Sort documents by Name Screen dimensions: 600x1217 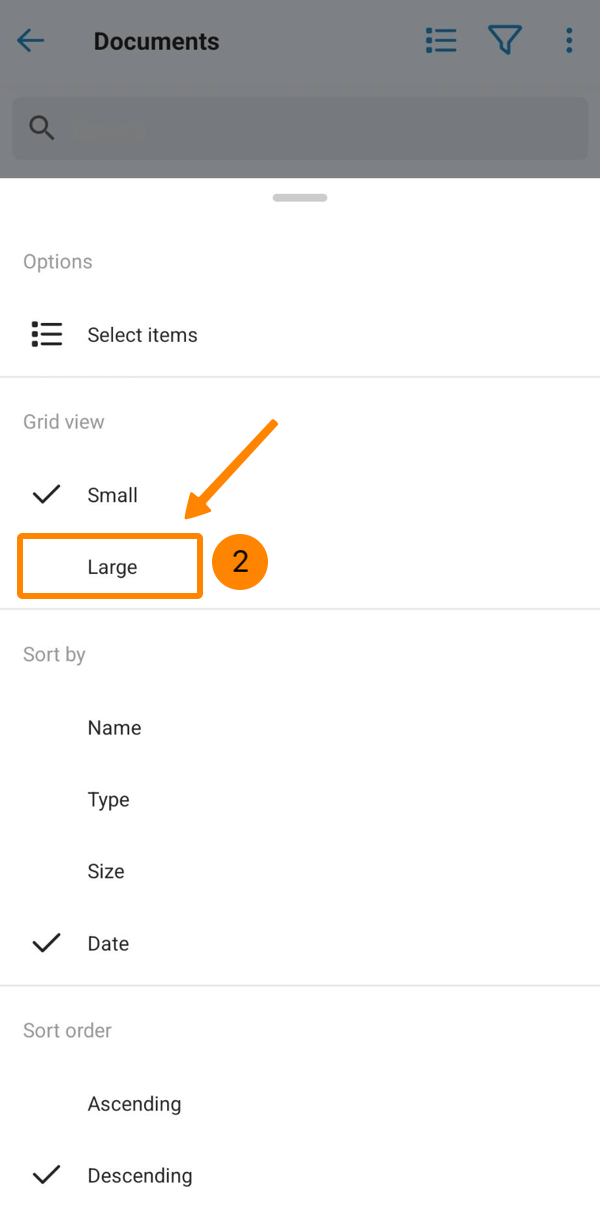pos(114,728)
